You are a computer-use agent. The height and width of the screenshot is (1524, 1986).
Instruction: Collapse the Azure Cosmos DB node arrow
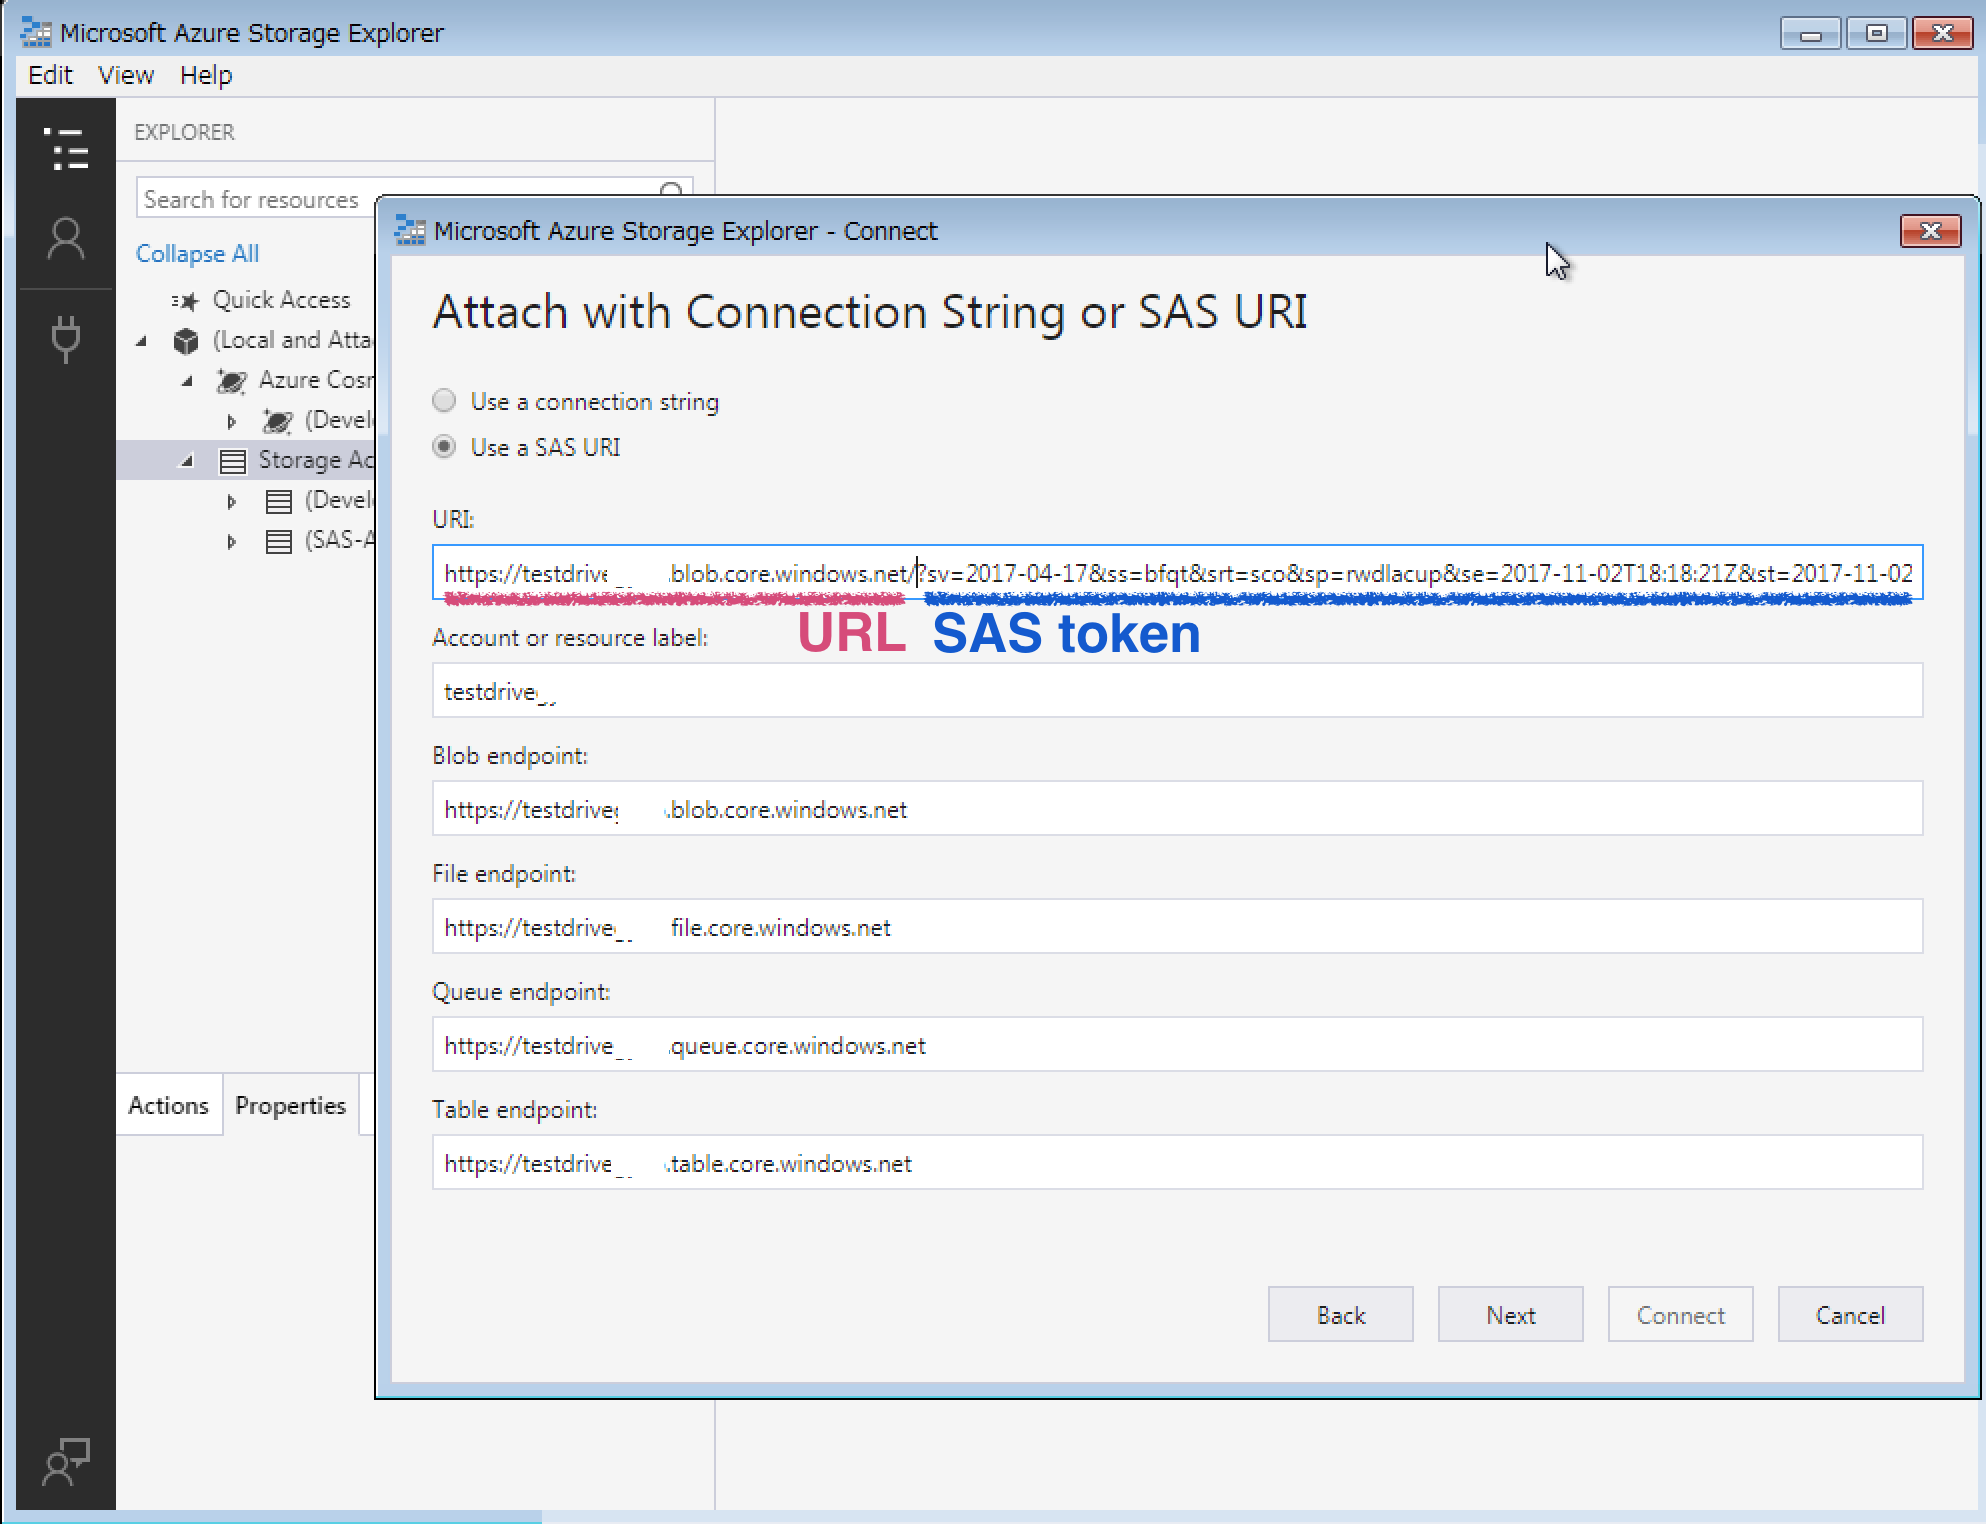pos(188,381)
